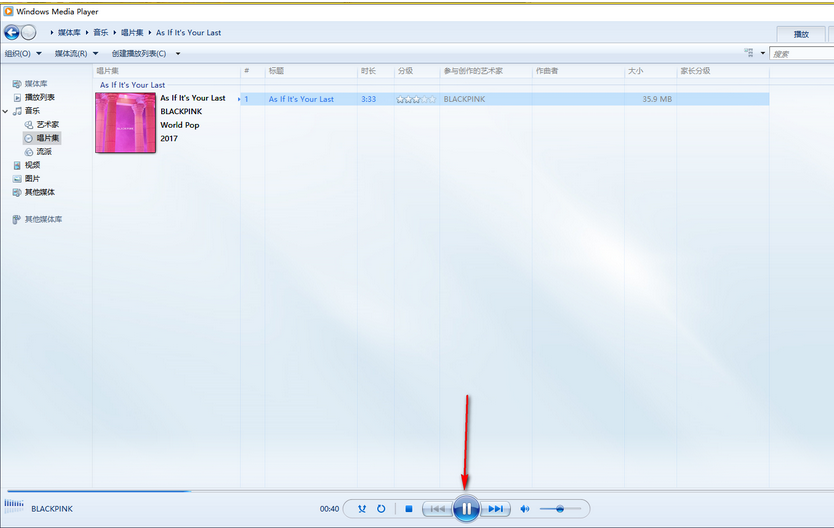This screenshot has height=528, width=834.
Task: Click the 35.9 MB size cell
Action: click(x=657, y=99)
